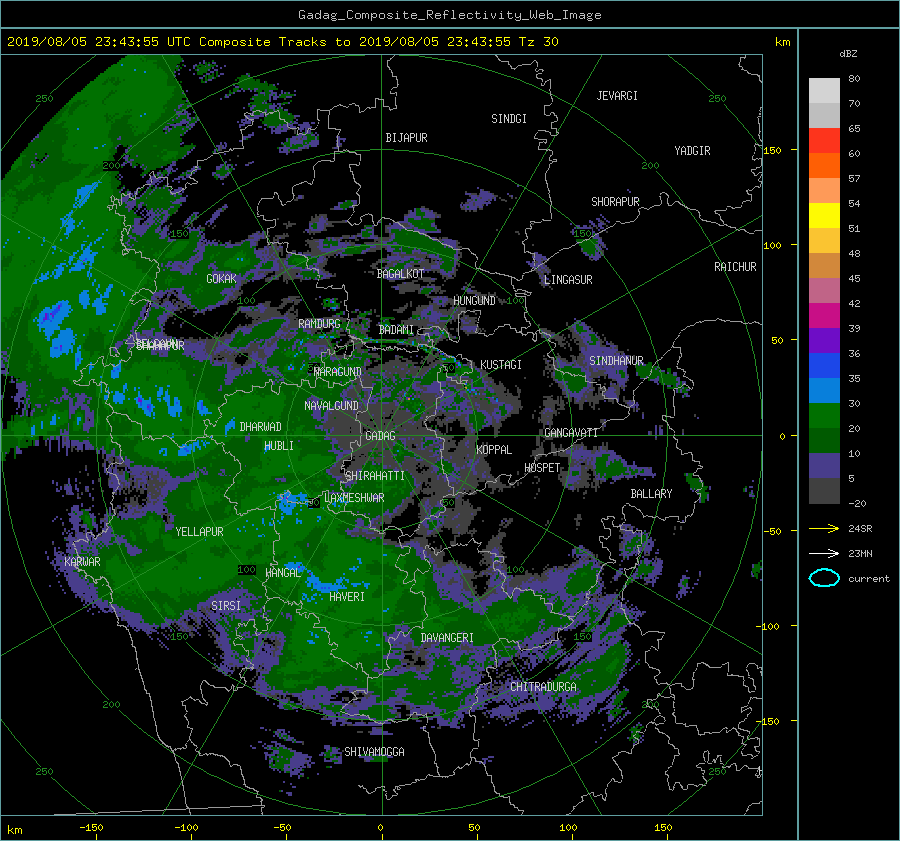Click the KOPPAL city label
900x841 pixels.
tap(494, 450)
